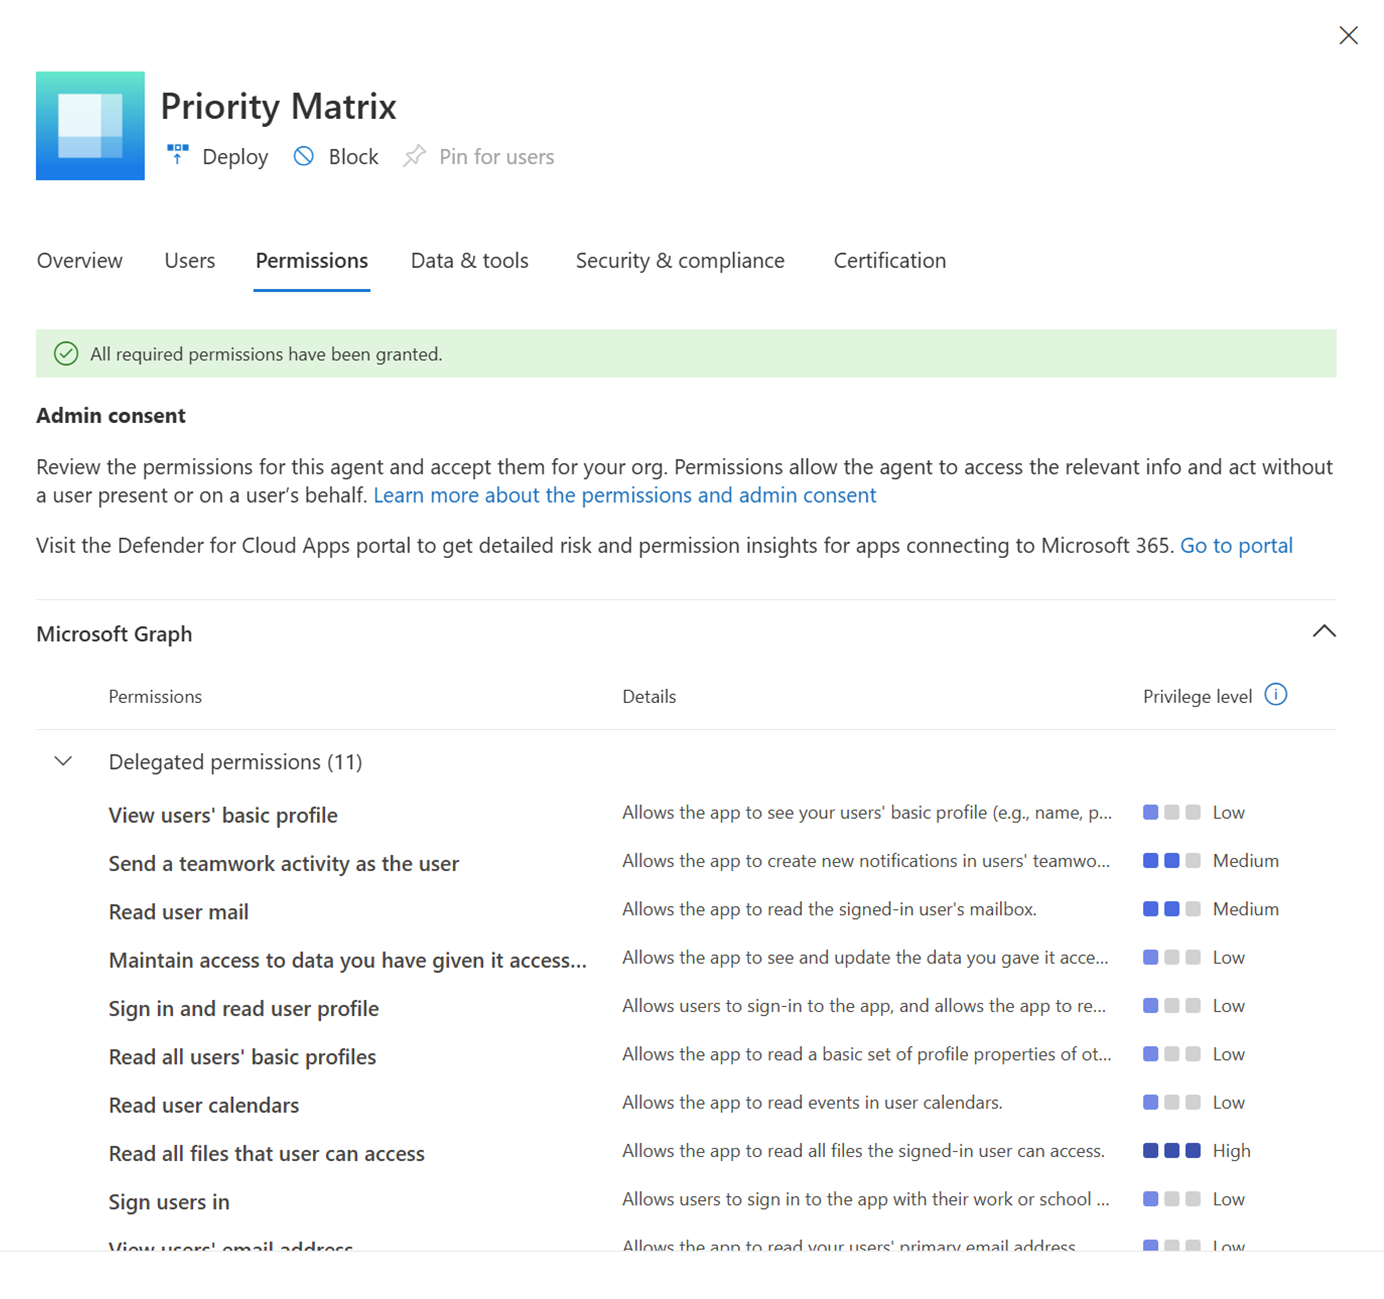Viewport: 1384px width, 1299px height.
Task: Click the Medium privilege squares for Read user mail
Action: pos(1172,908)
